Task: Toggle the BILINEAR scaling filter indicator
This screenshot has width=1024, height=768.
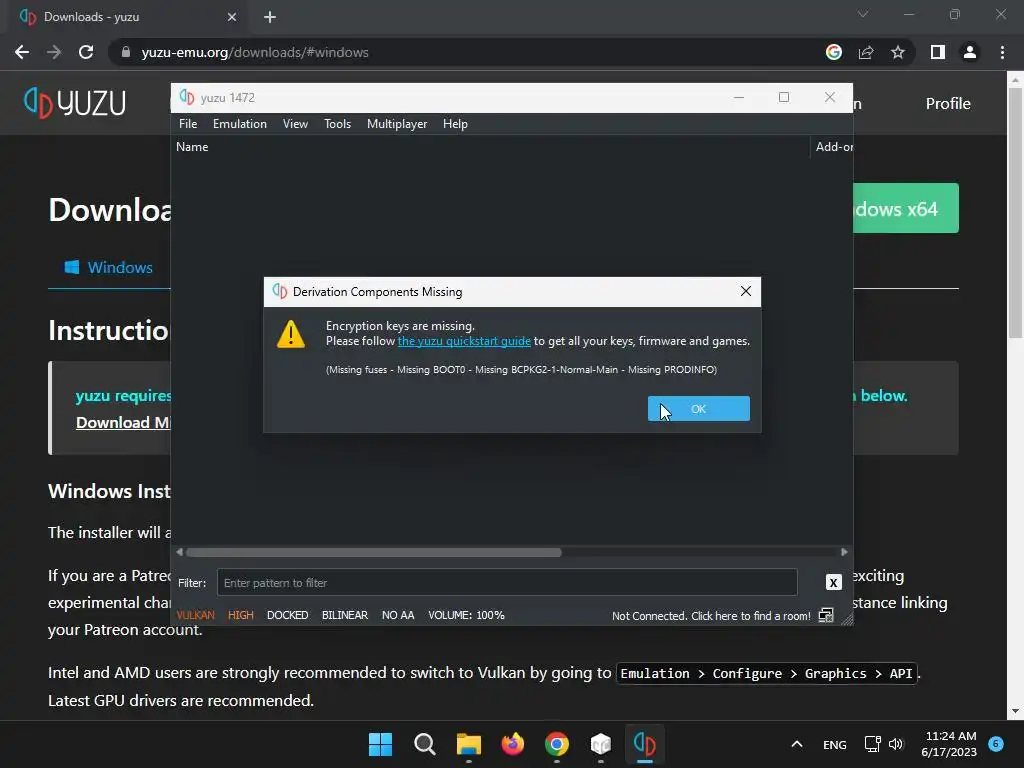Action: pos(345,615)
